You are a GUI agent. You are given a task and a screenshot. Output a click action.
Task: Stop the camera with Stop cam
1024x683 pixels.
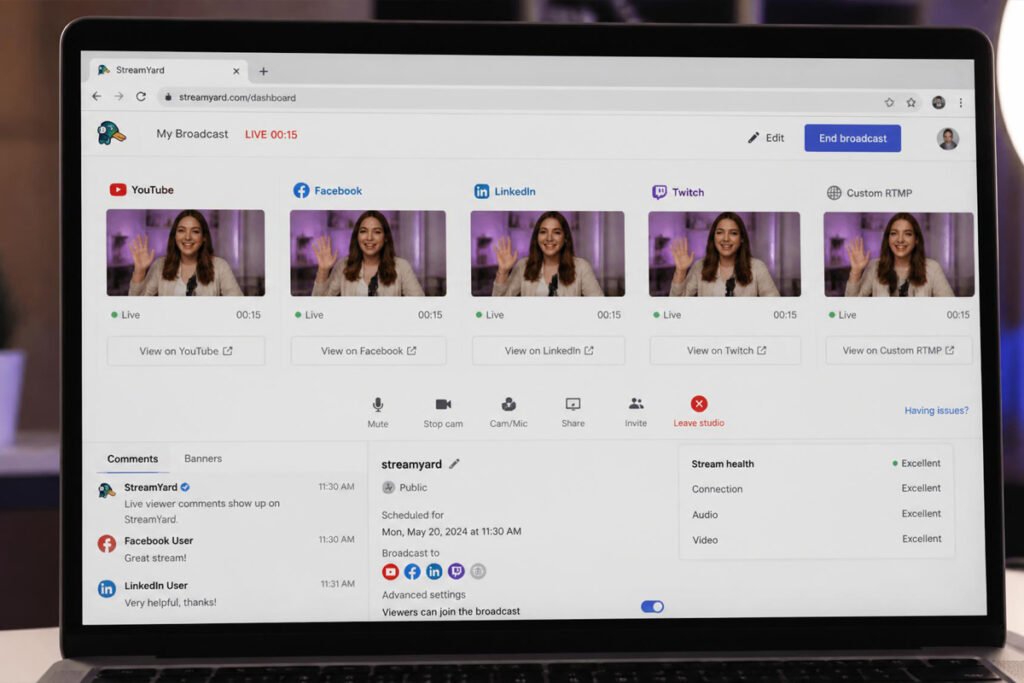(x=443, y=412)
